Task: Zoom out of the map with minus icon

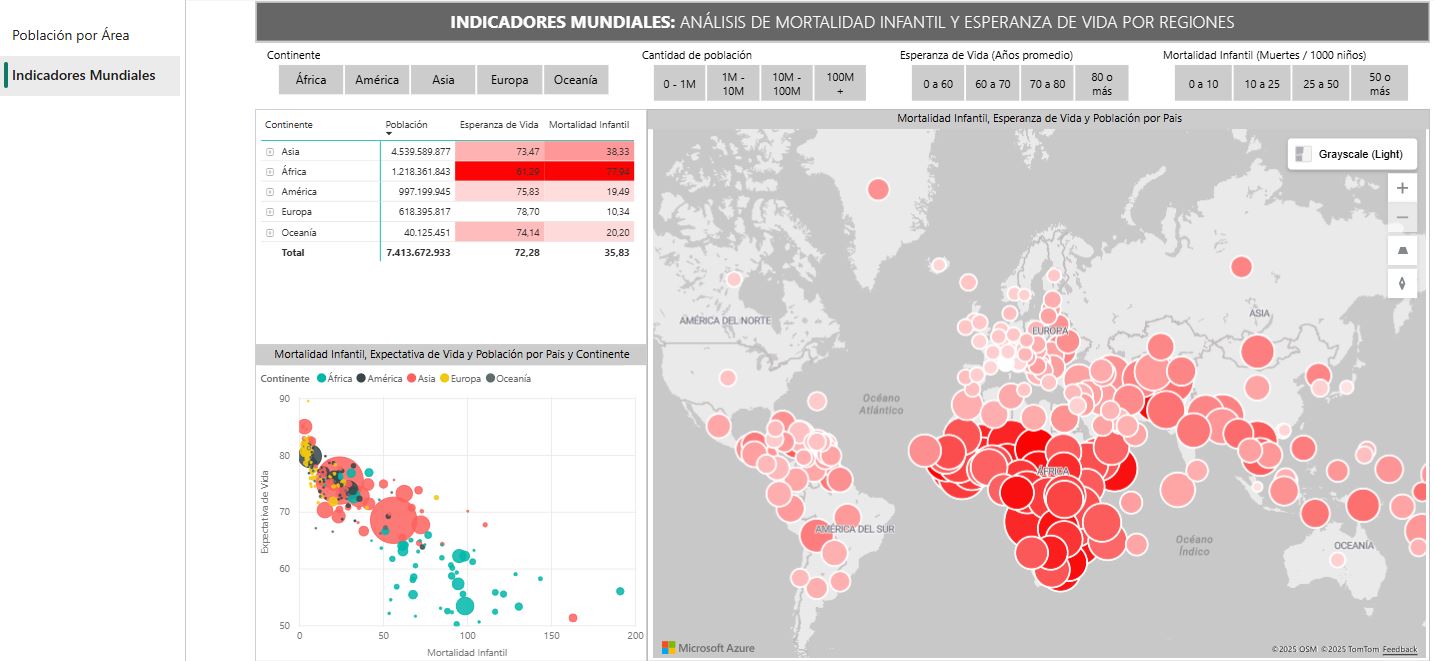Action: point(1402,218)
